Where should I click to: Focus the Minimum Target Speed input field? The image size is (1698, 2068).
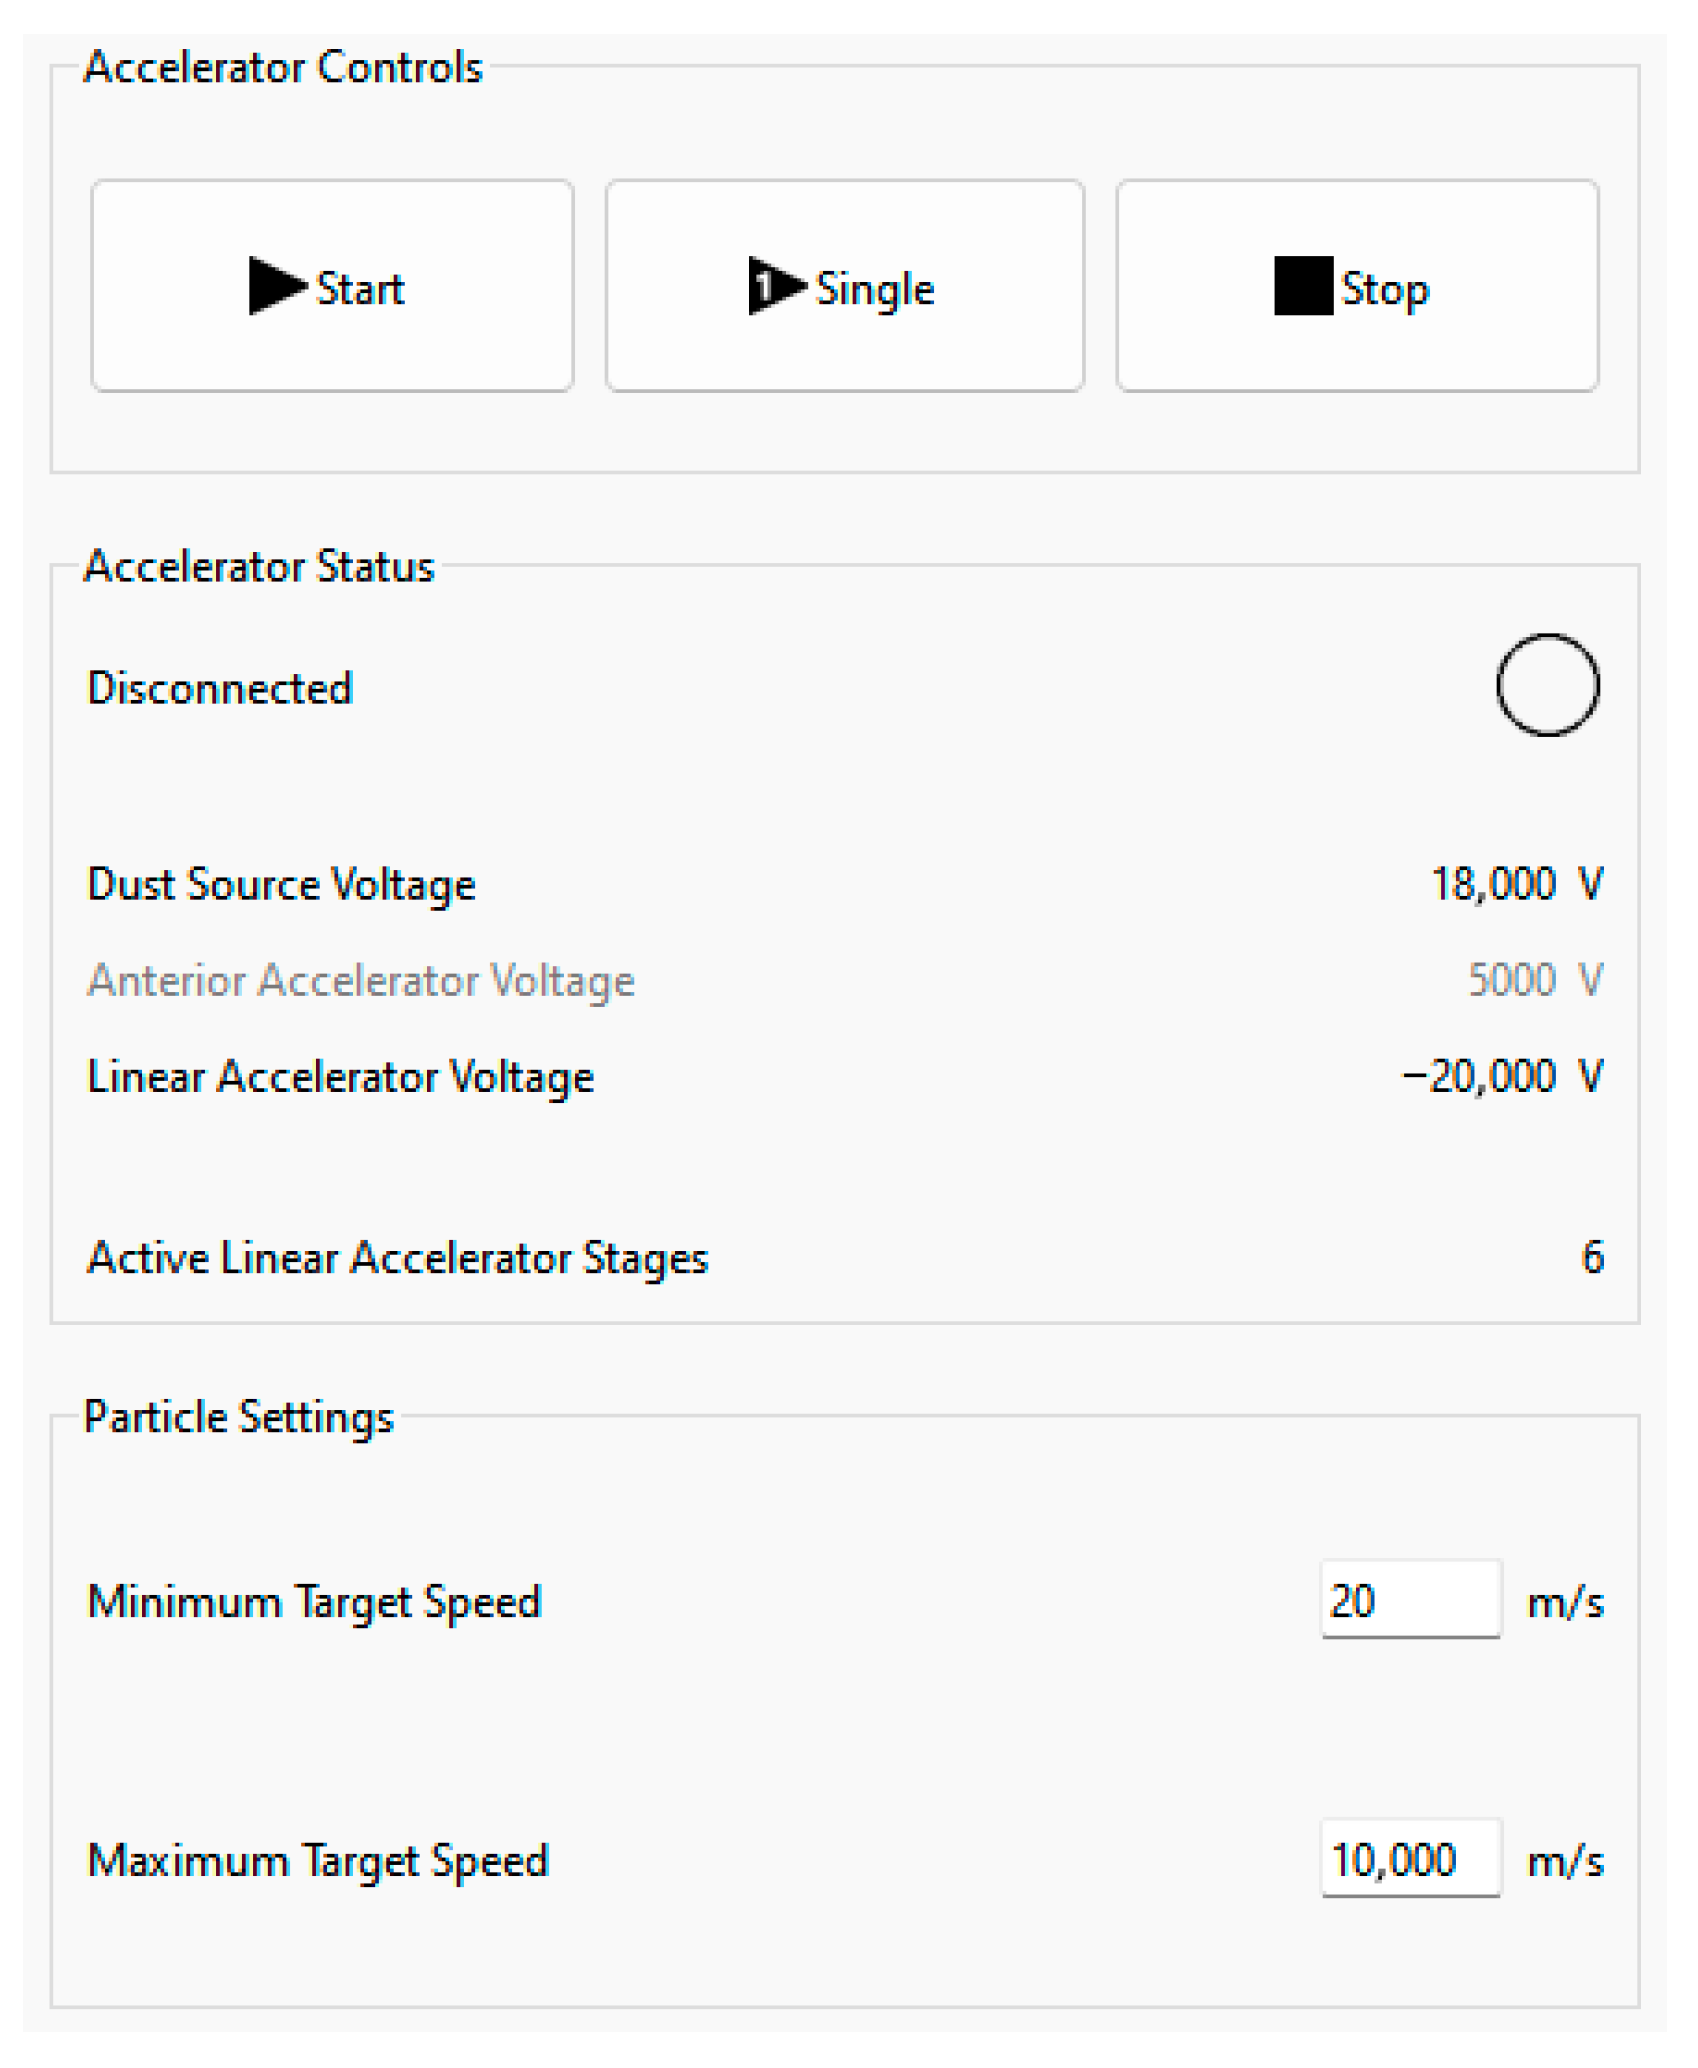(x=1410, y=1601)
